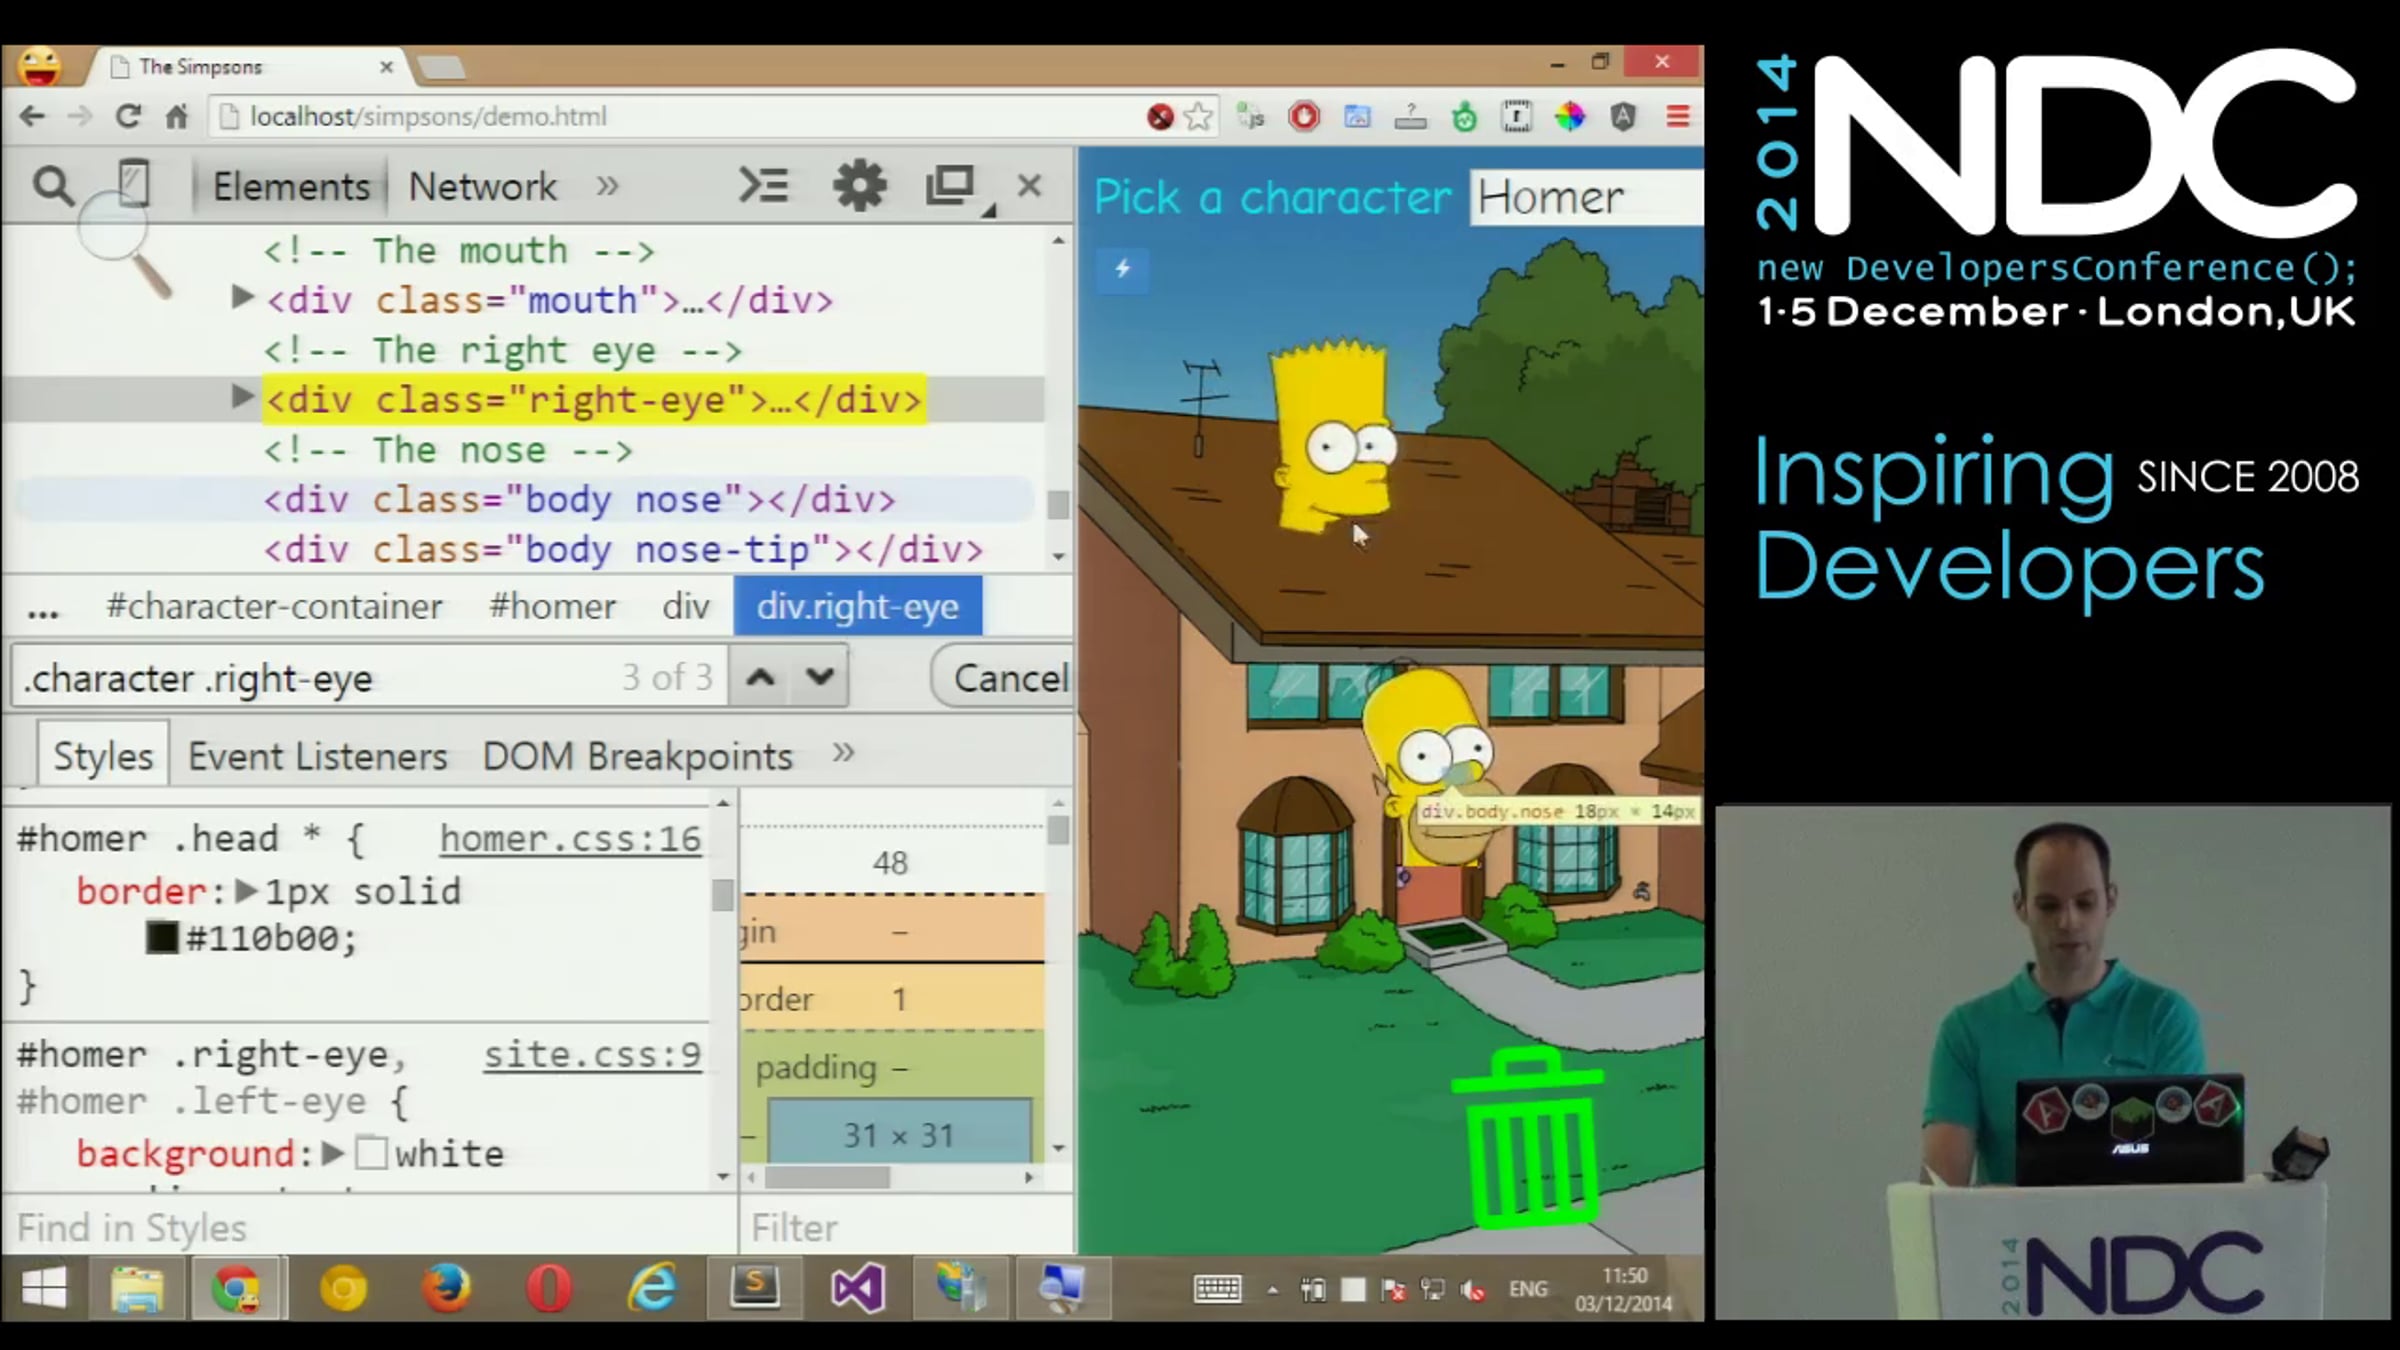Open the color wheel picker extension
This screenshot has width=2400, height=1350.
click(1570, 117)
